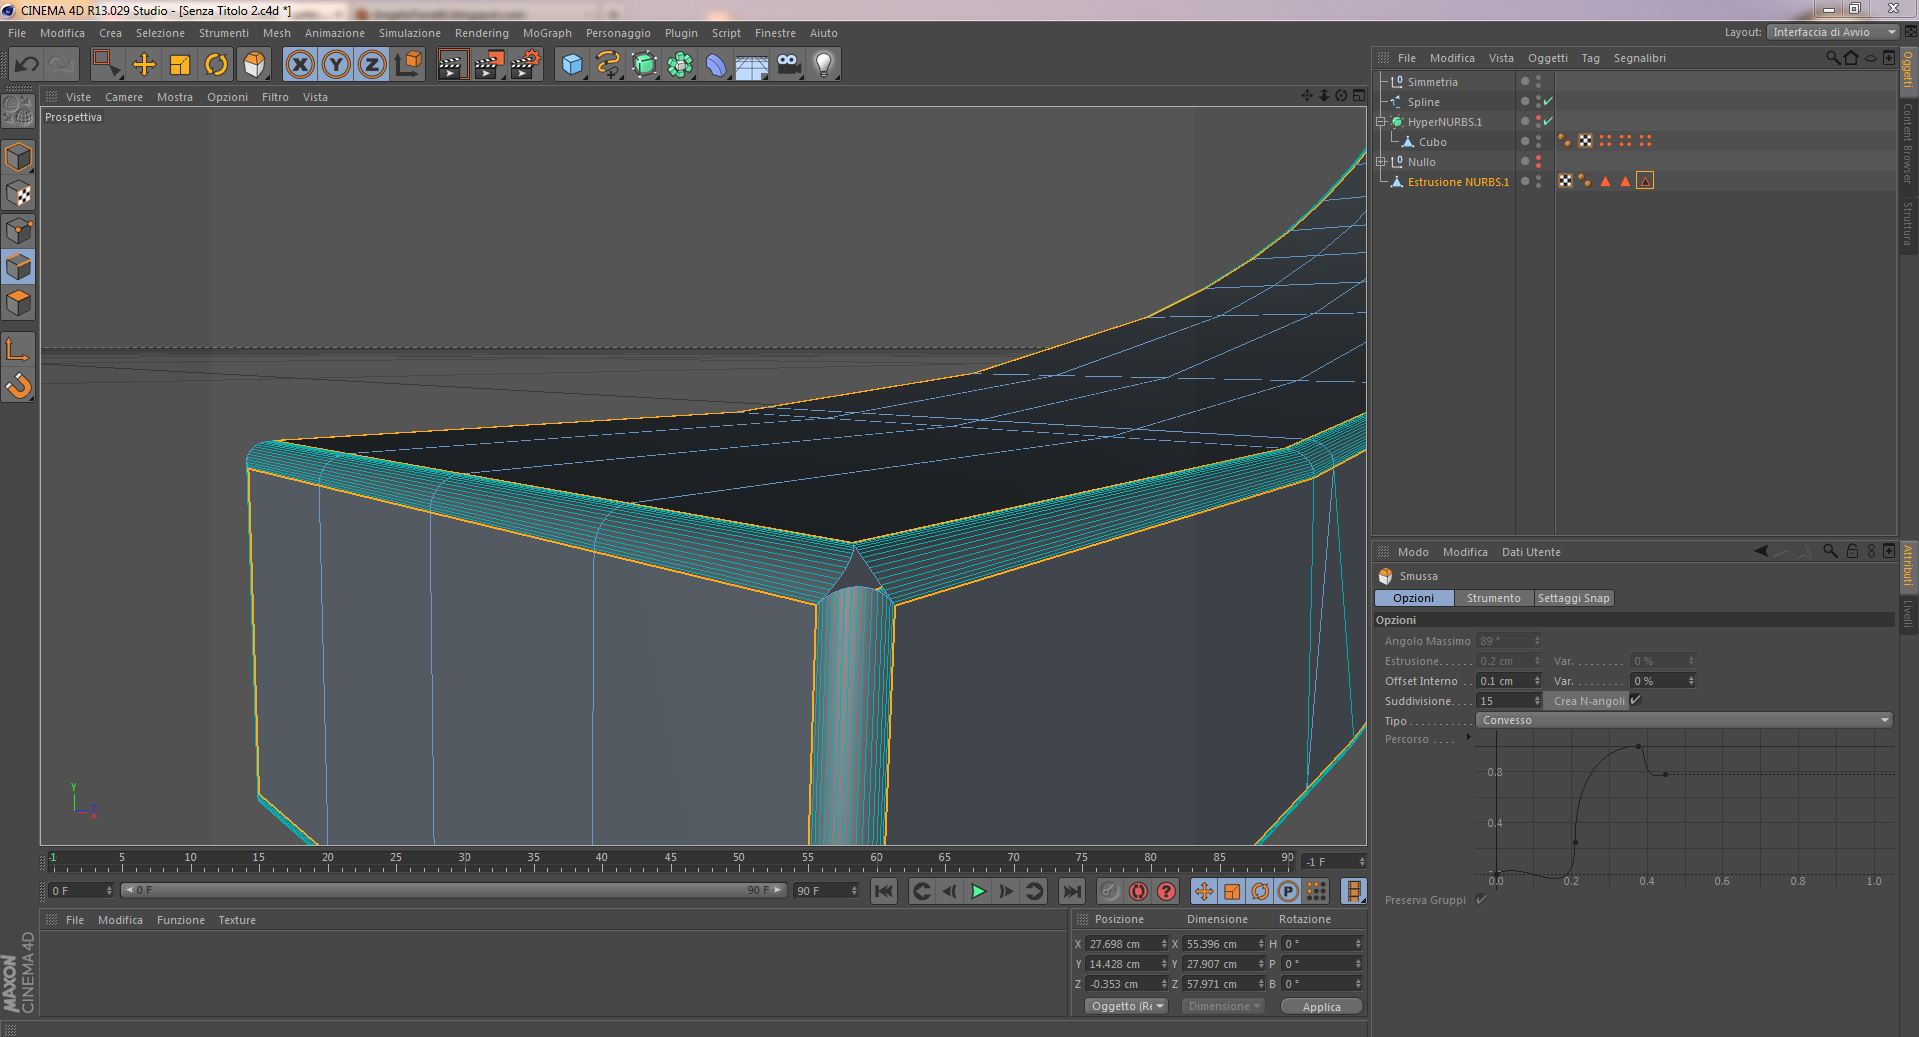Open the Render Settings
The image size is (1919, 1037).
(526, 65)
